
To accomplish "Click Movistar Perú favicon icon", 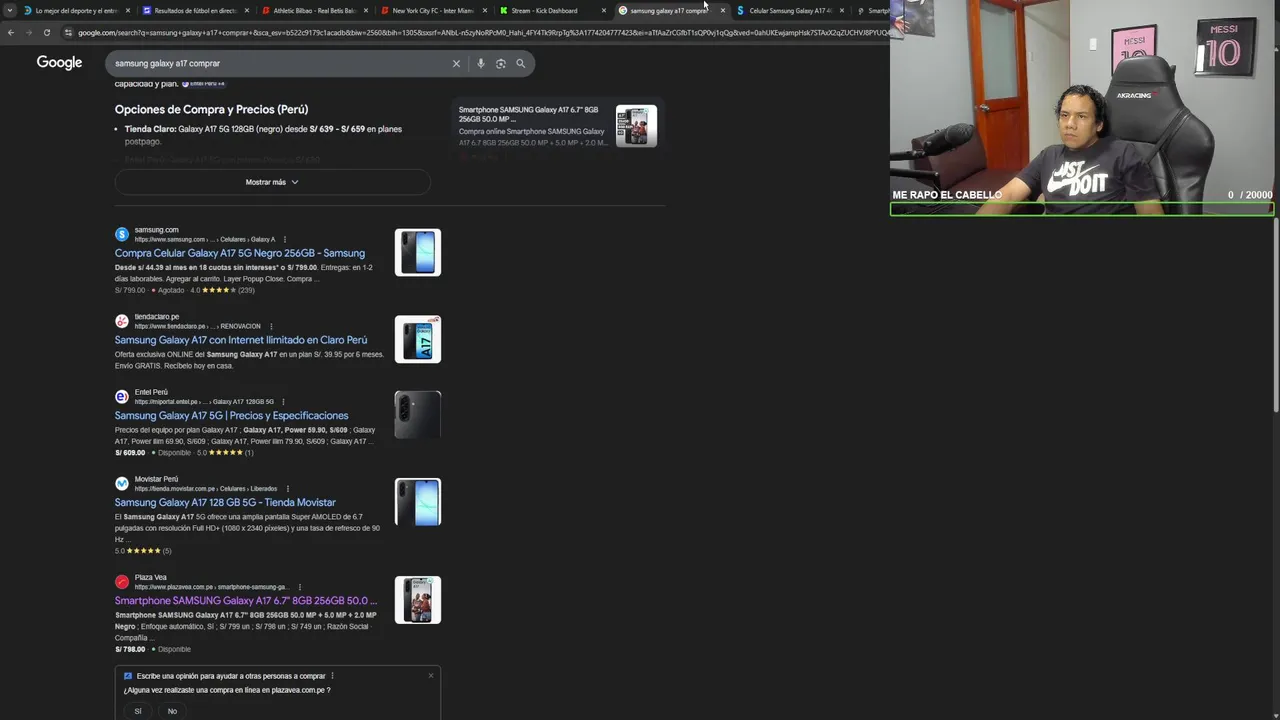I will point(122,484).
